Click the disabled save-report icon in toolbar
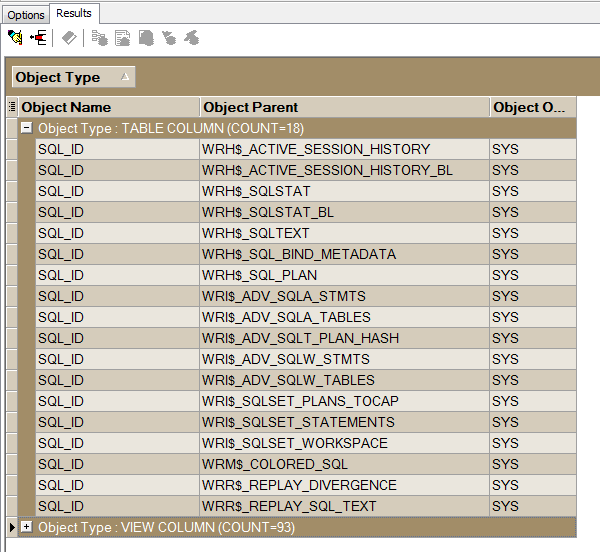 pyautogui.click(x=122, y=38)
